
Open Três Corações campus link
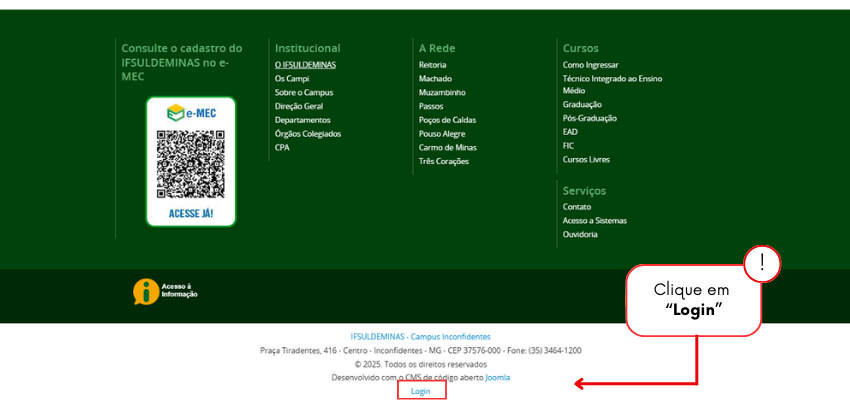pyautogui.click(x=443, y=161)
